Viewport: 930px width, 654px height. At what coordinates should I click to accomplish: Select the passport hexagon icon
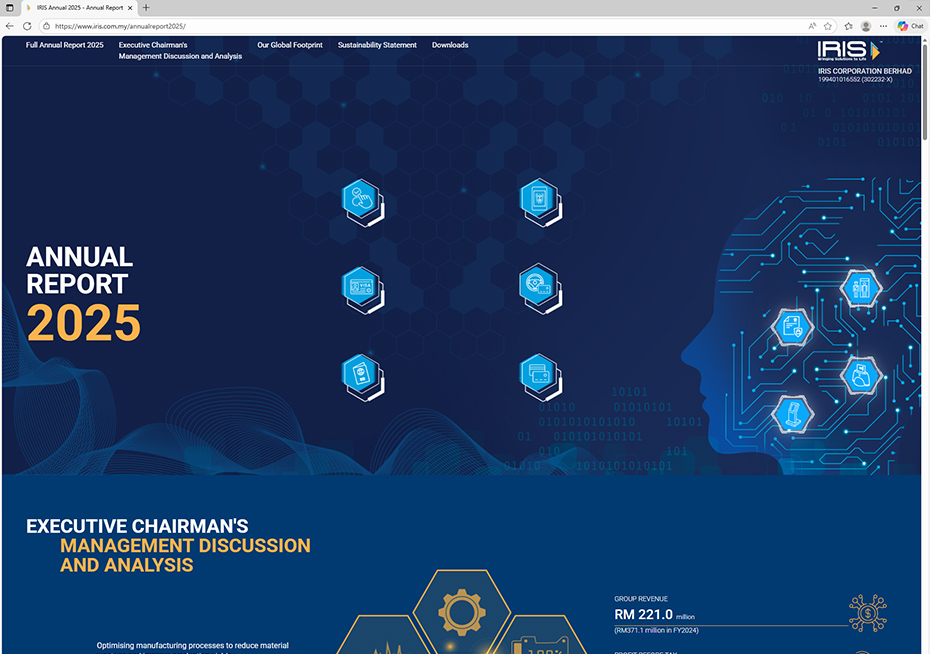(360, 374)
